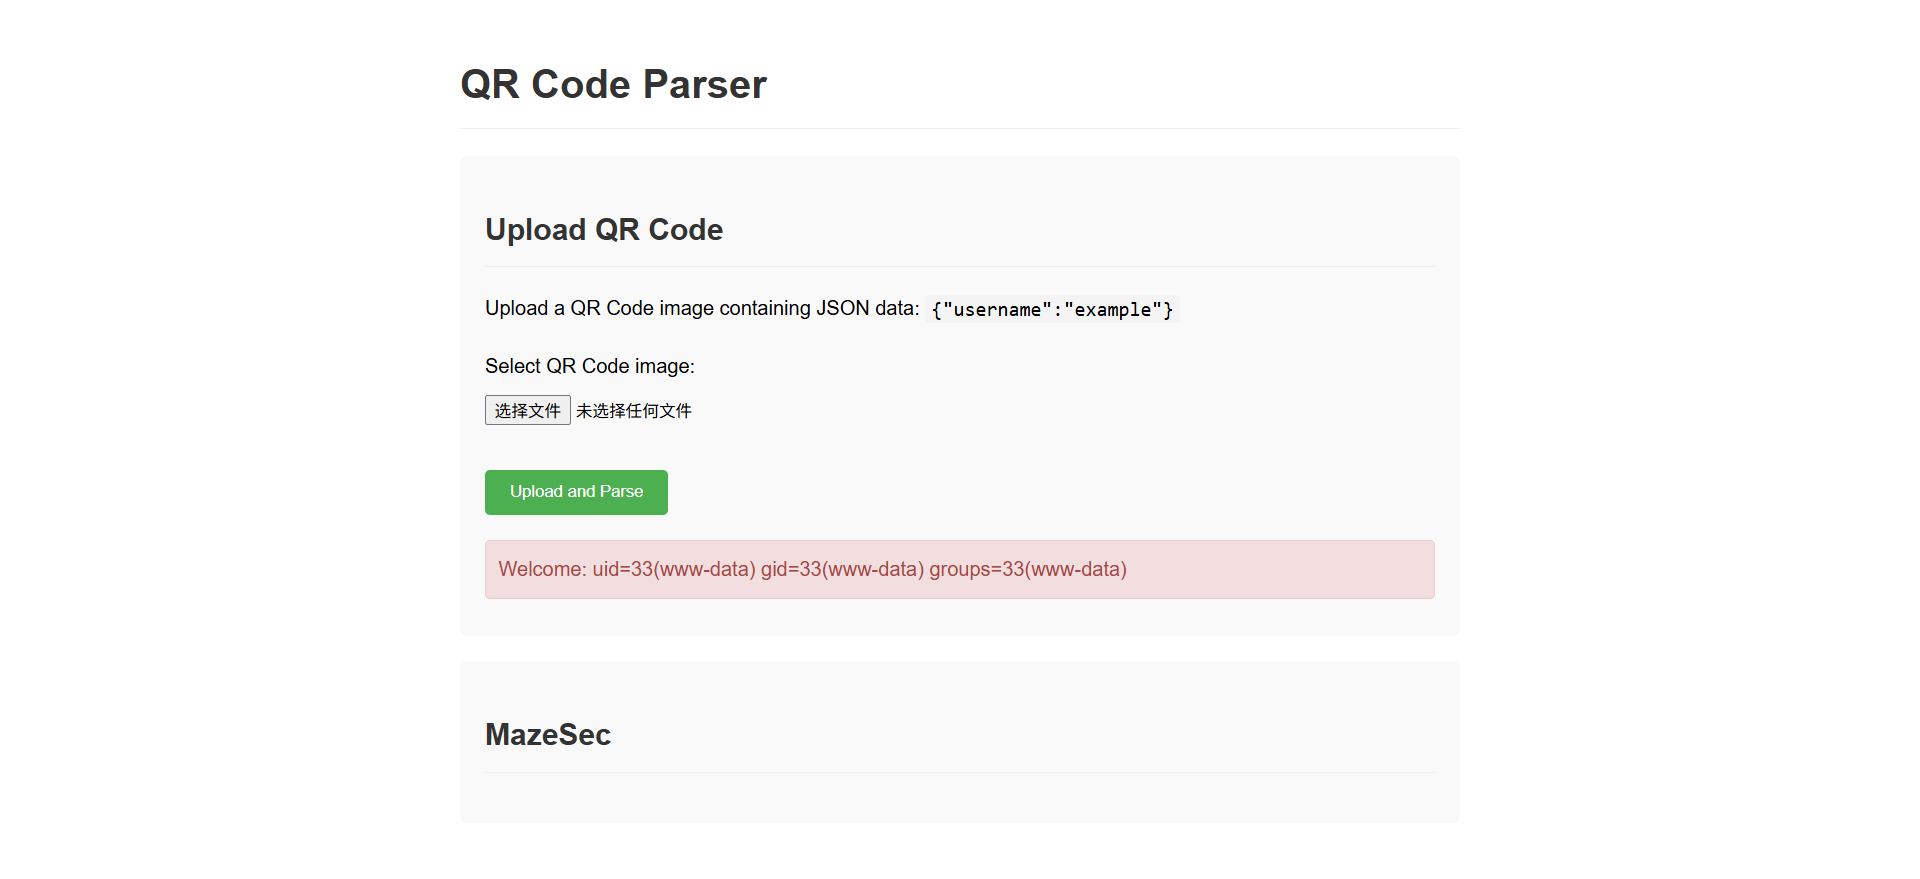Viewport: 1920px width, 879px height.
Task: Click the MazeSec section heading
Action: [547, 735]
